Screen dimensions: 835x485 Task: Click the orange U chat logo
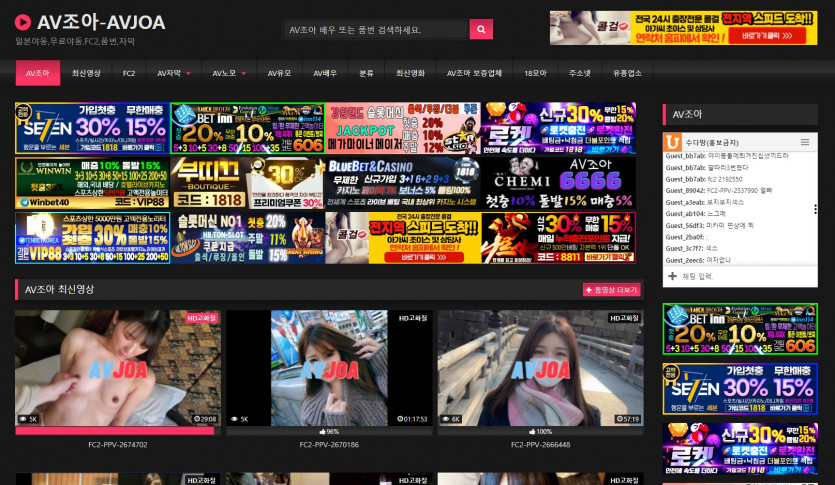point(673,142)
